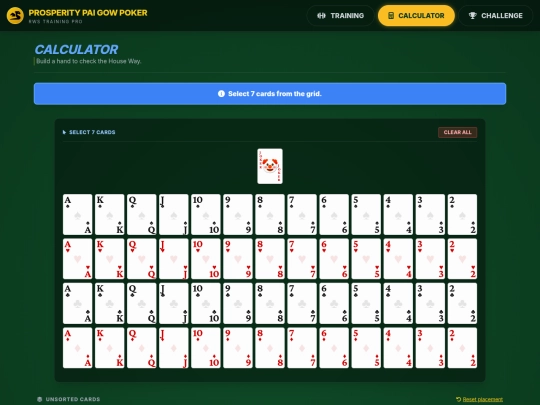Select the 3 of Hearts card

point(430,259)
